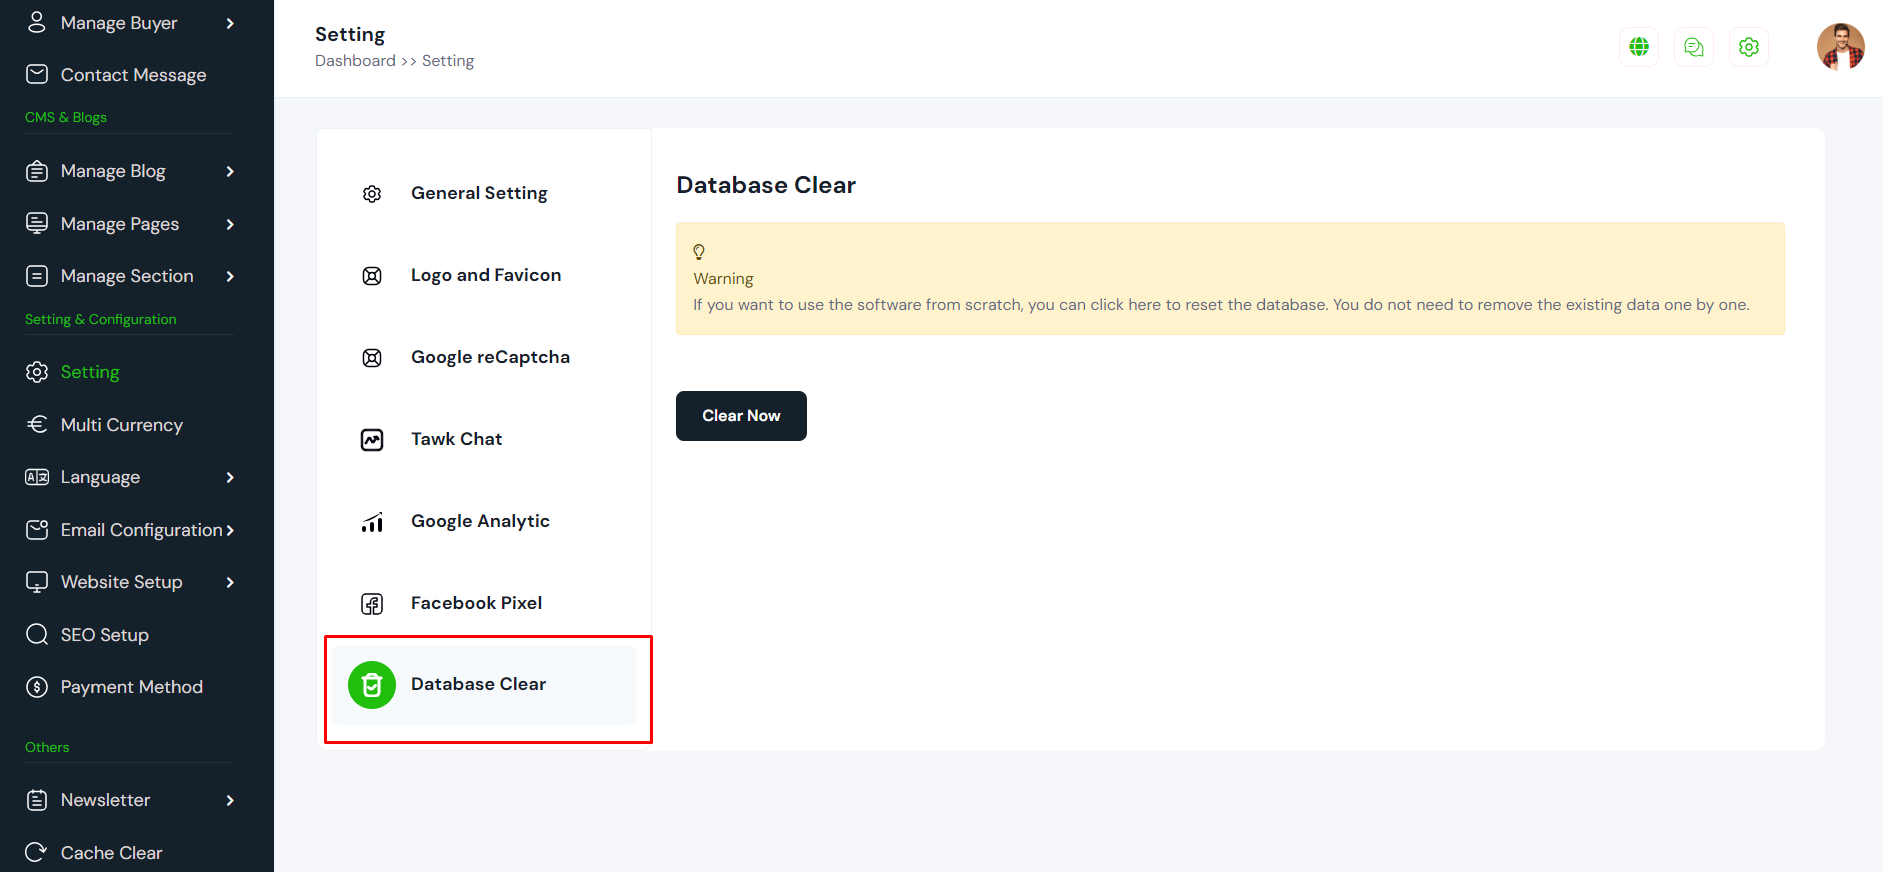Screen dimensions: 1883x872
Task: Expand the Language menu chevron
Action: point(230,478)
